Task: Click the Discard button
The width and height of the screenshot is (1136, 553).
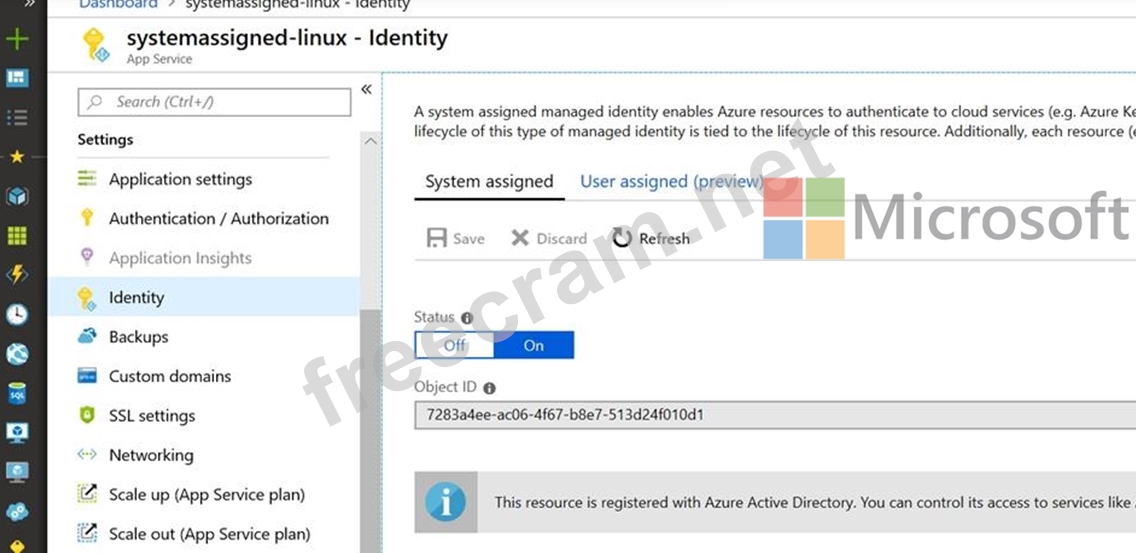Action: [x=549, y=238]
